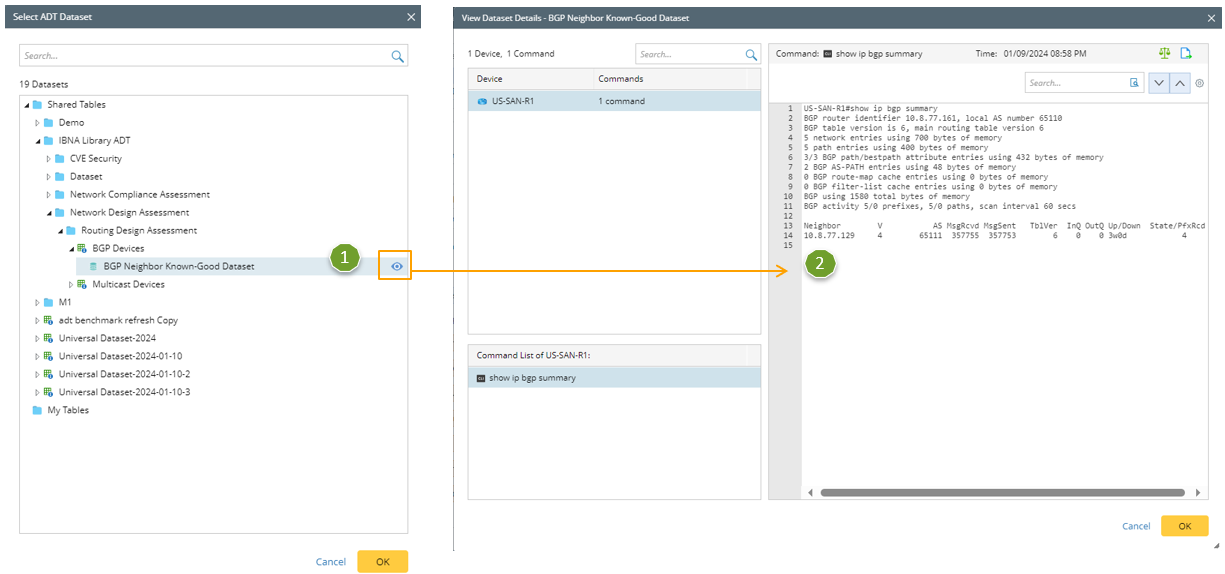The height and width of the screenshot is (574, 1225).
Task: Select show ip bgp summary command
Action: tap(531, 378)
